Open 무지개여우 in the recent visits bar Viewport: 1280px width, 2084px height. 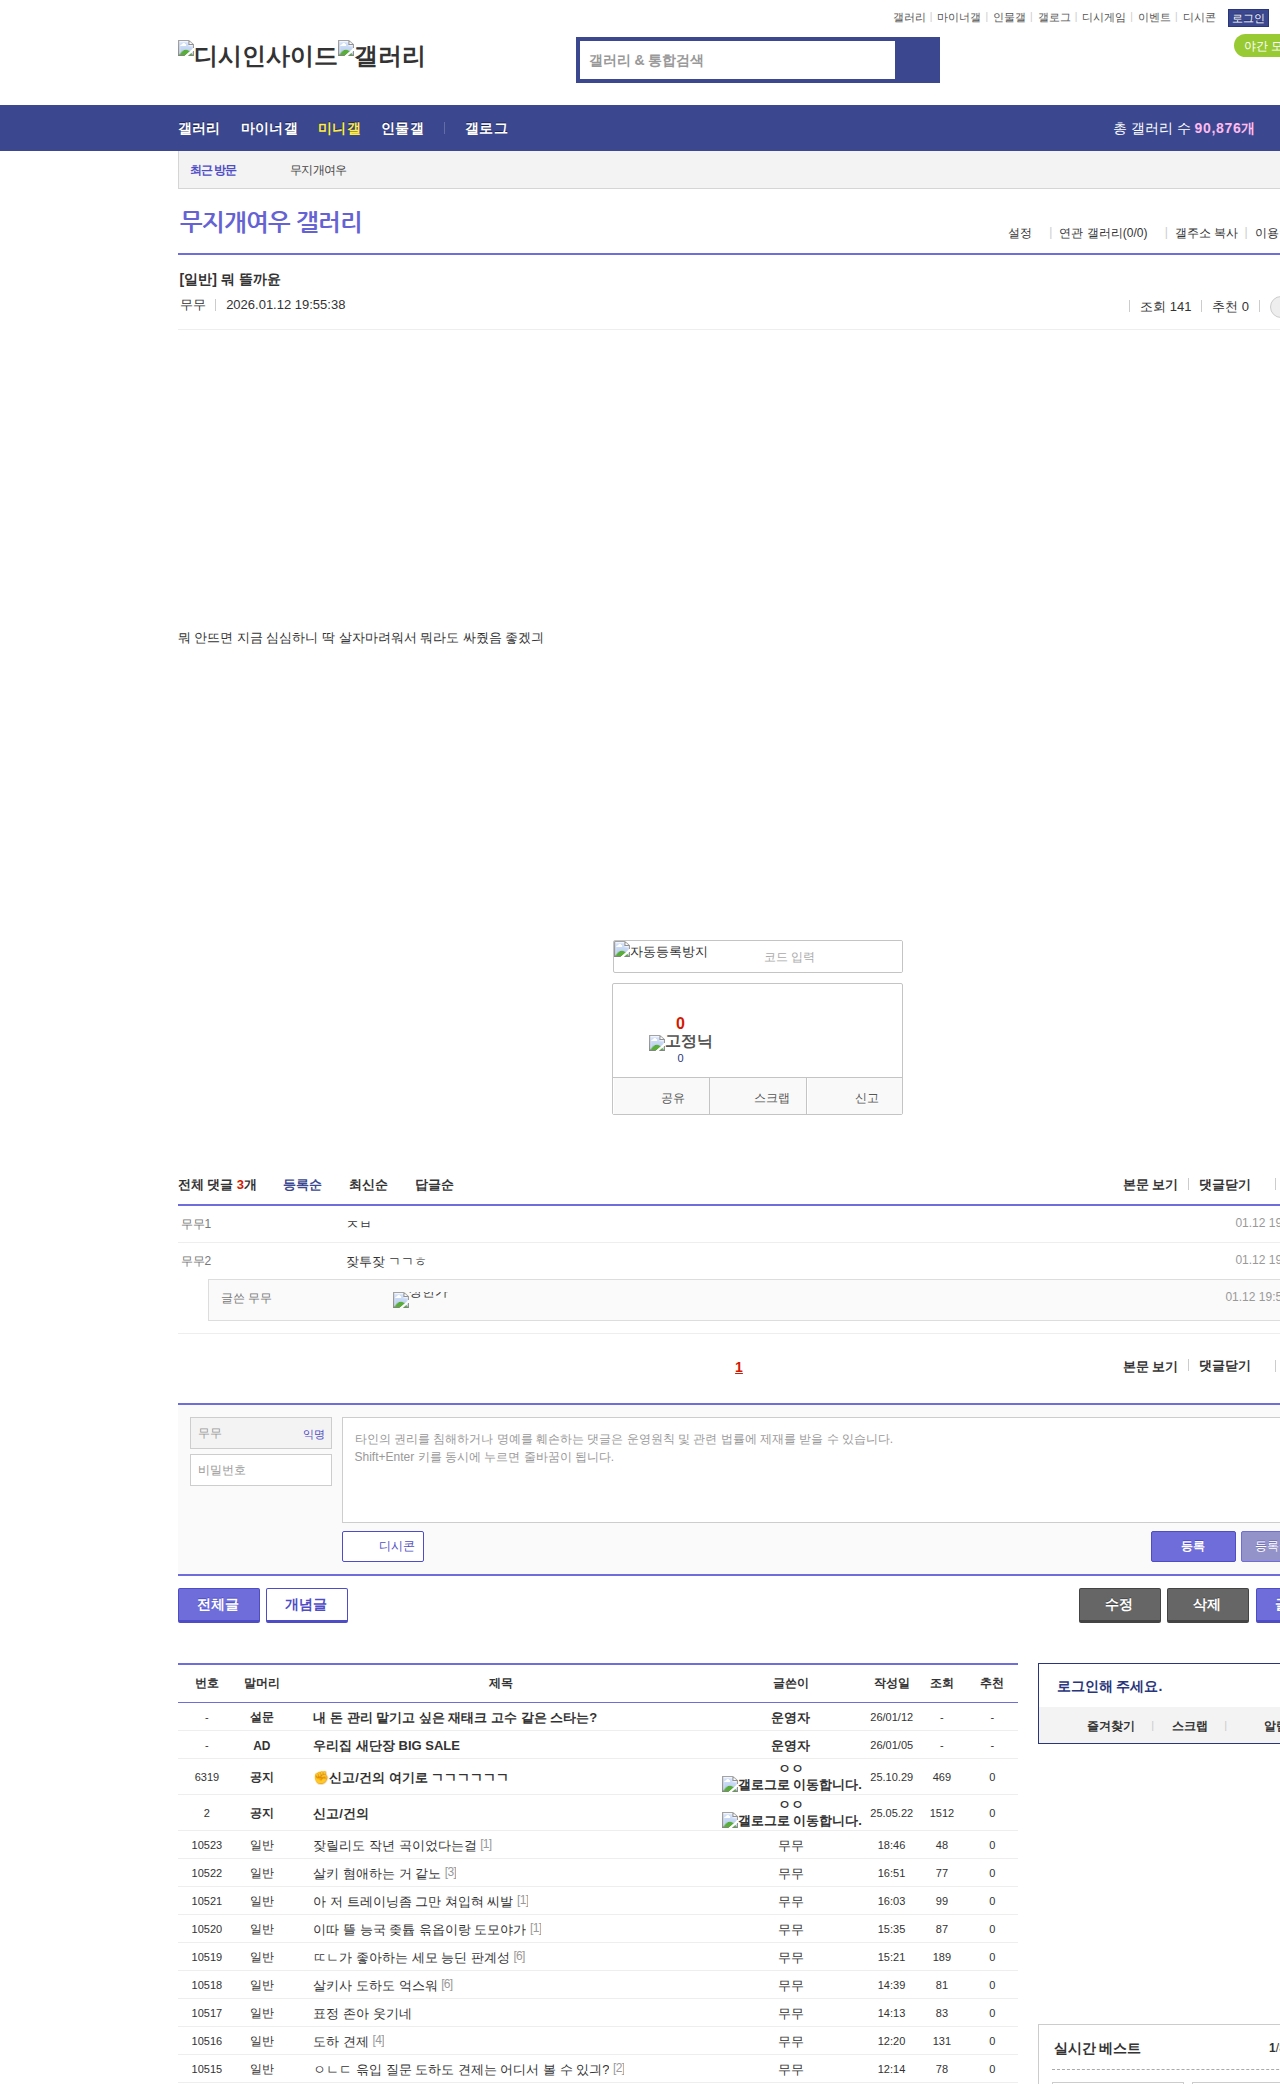[x=318, y=170]
